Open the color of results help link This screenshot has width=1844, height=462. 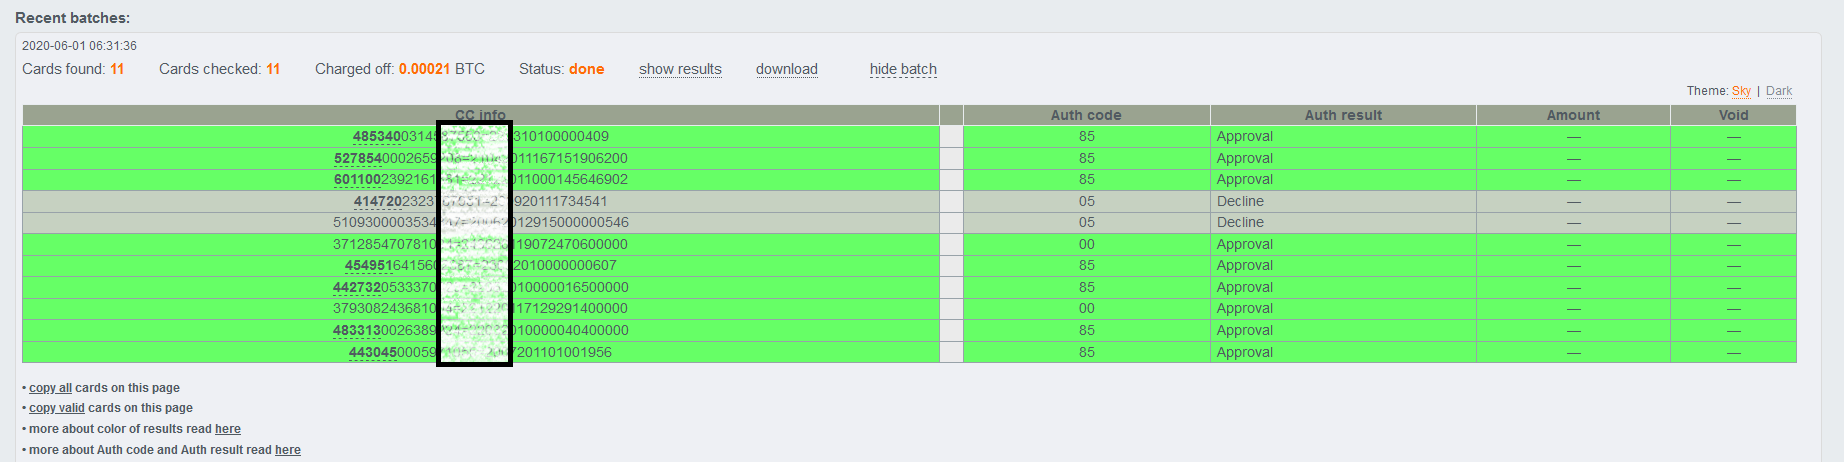228,429
